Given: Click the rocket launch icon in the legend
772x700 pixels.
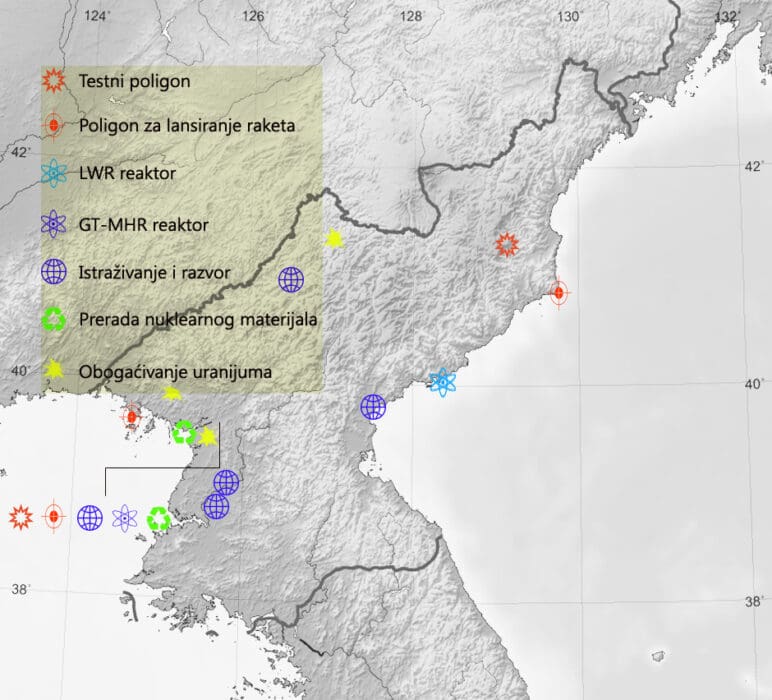Looking at the screenshot, I should [x=54, y=127].
